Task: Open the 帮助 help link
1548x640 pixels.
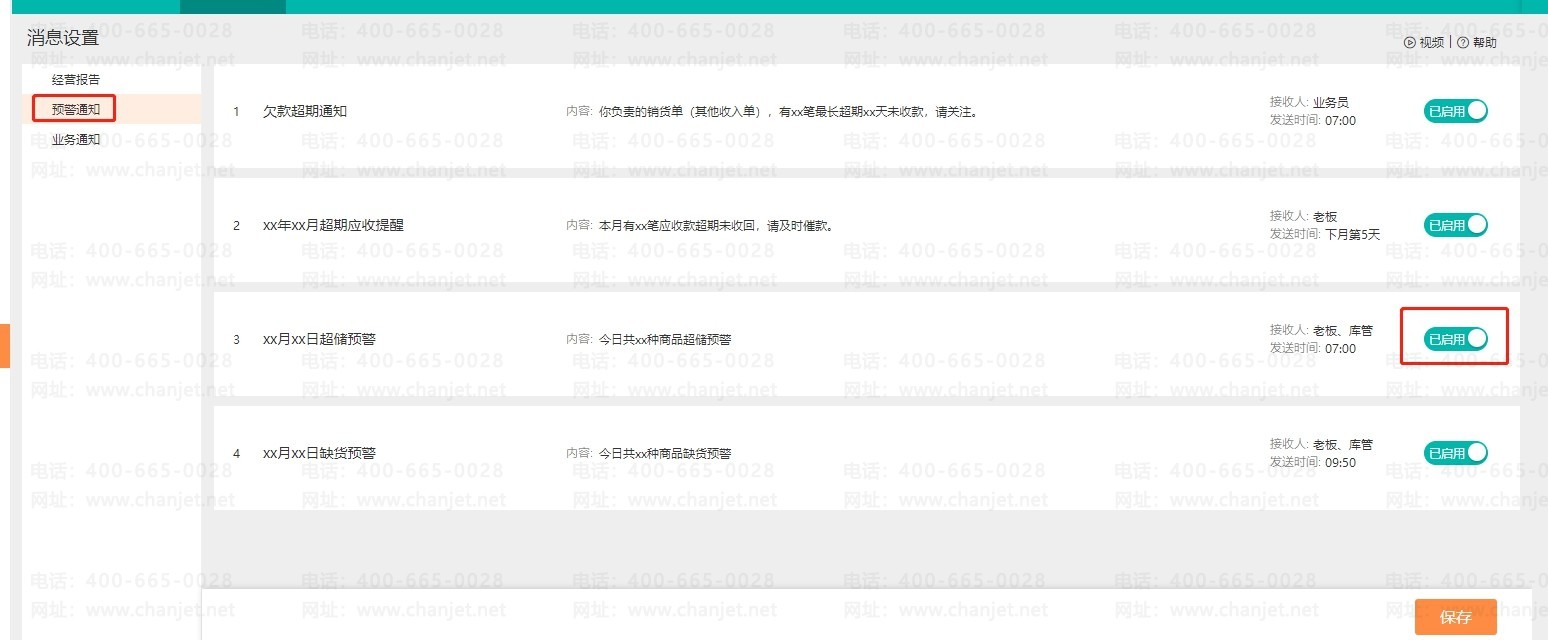Action: (x=1477, y=42)
